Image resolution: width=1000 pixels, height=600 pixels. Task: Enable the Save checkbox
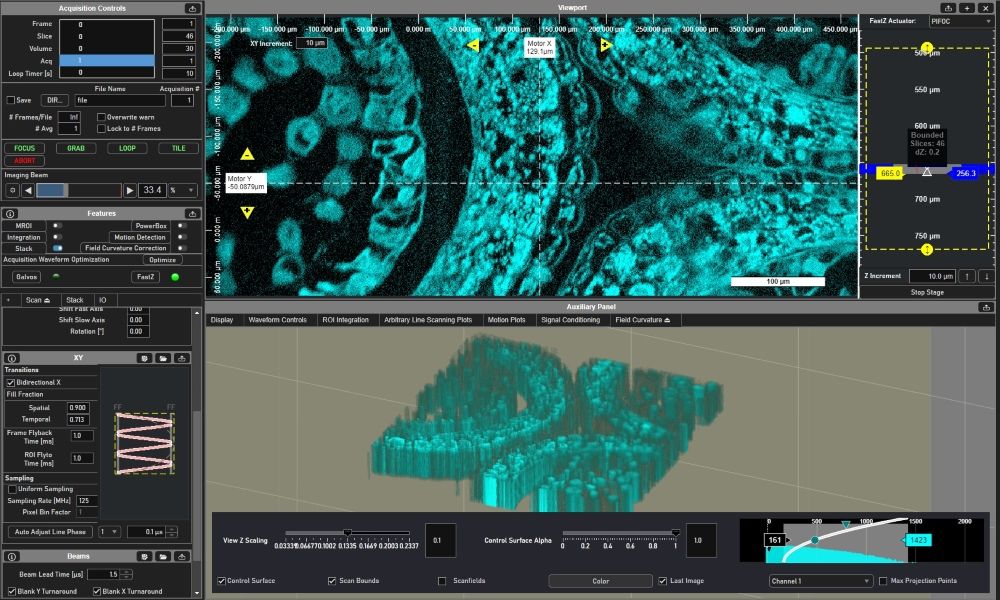click(11, 100)
